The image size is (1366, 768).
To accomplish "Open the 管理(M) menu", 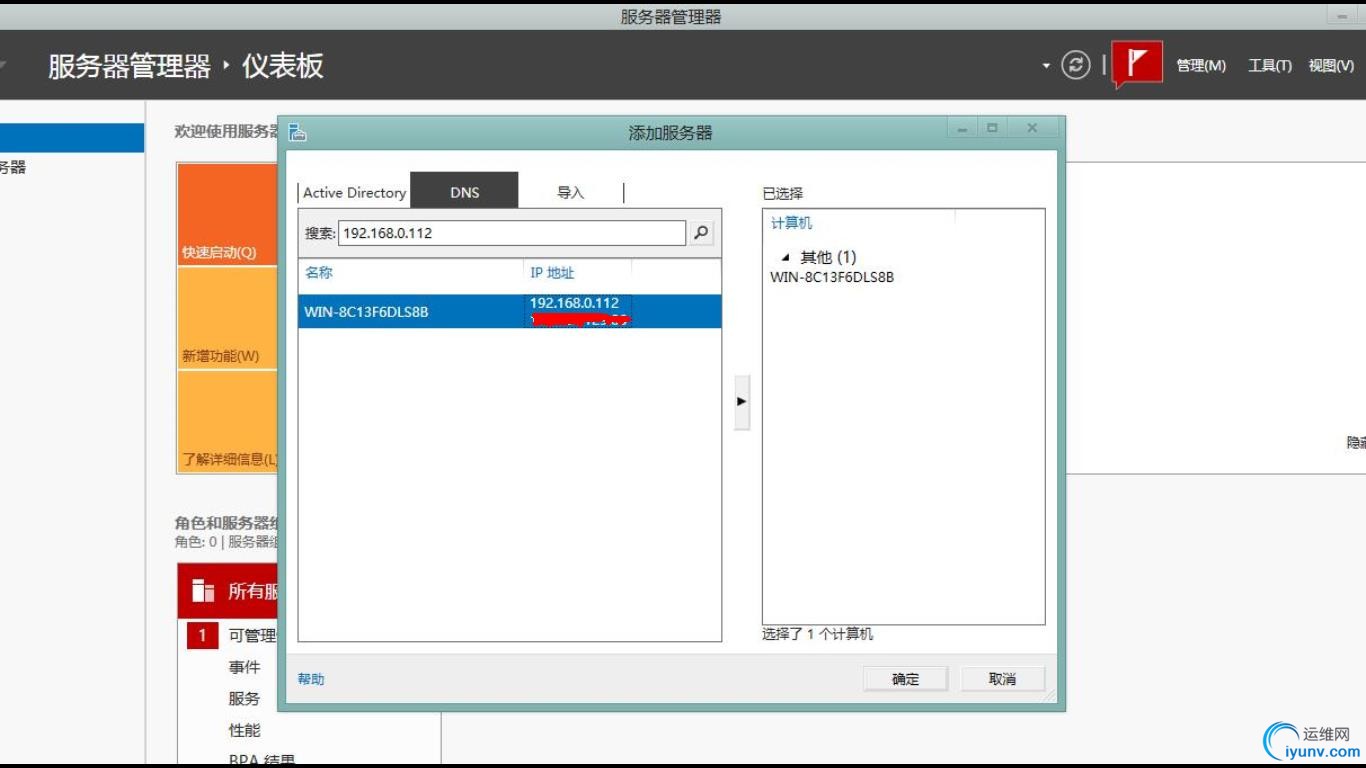I will tap(1201, 66).
